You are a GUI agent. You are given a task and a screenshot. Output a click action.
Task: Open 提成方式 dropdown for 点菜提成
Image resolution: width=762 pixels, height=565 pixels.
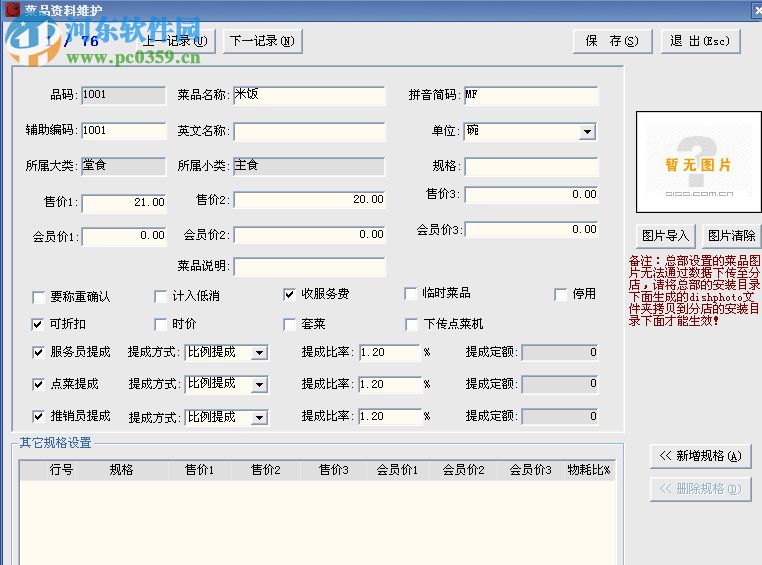pyautogui.click(x=260, y=385)
